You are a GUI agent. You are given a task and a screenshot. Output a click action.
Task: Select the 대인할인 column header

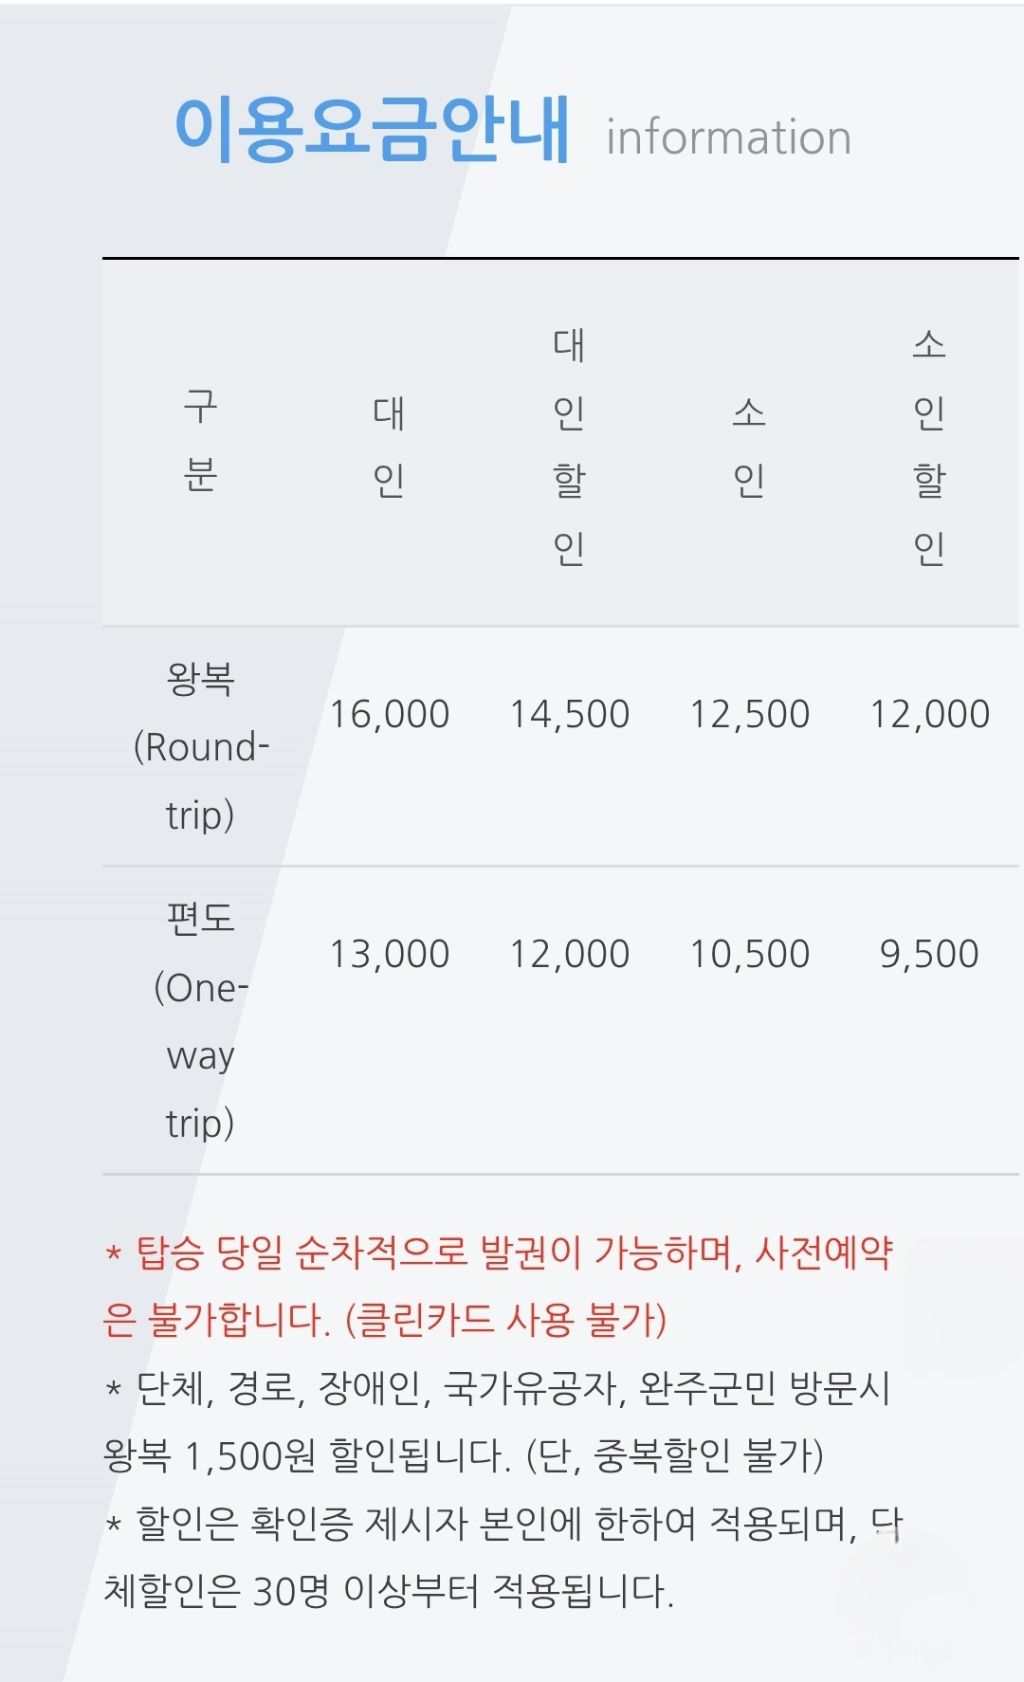pos(569,446)
